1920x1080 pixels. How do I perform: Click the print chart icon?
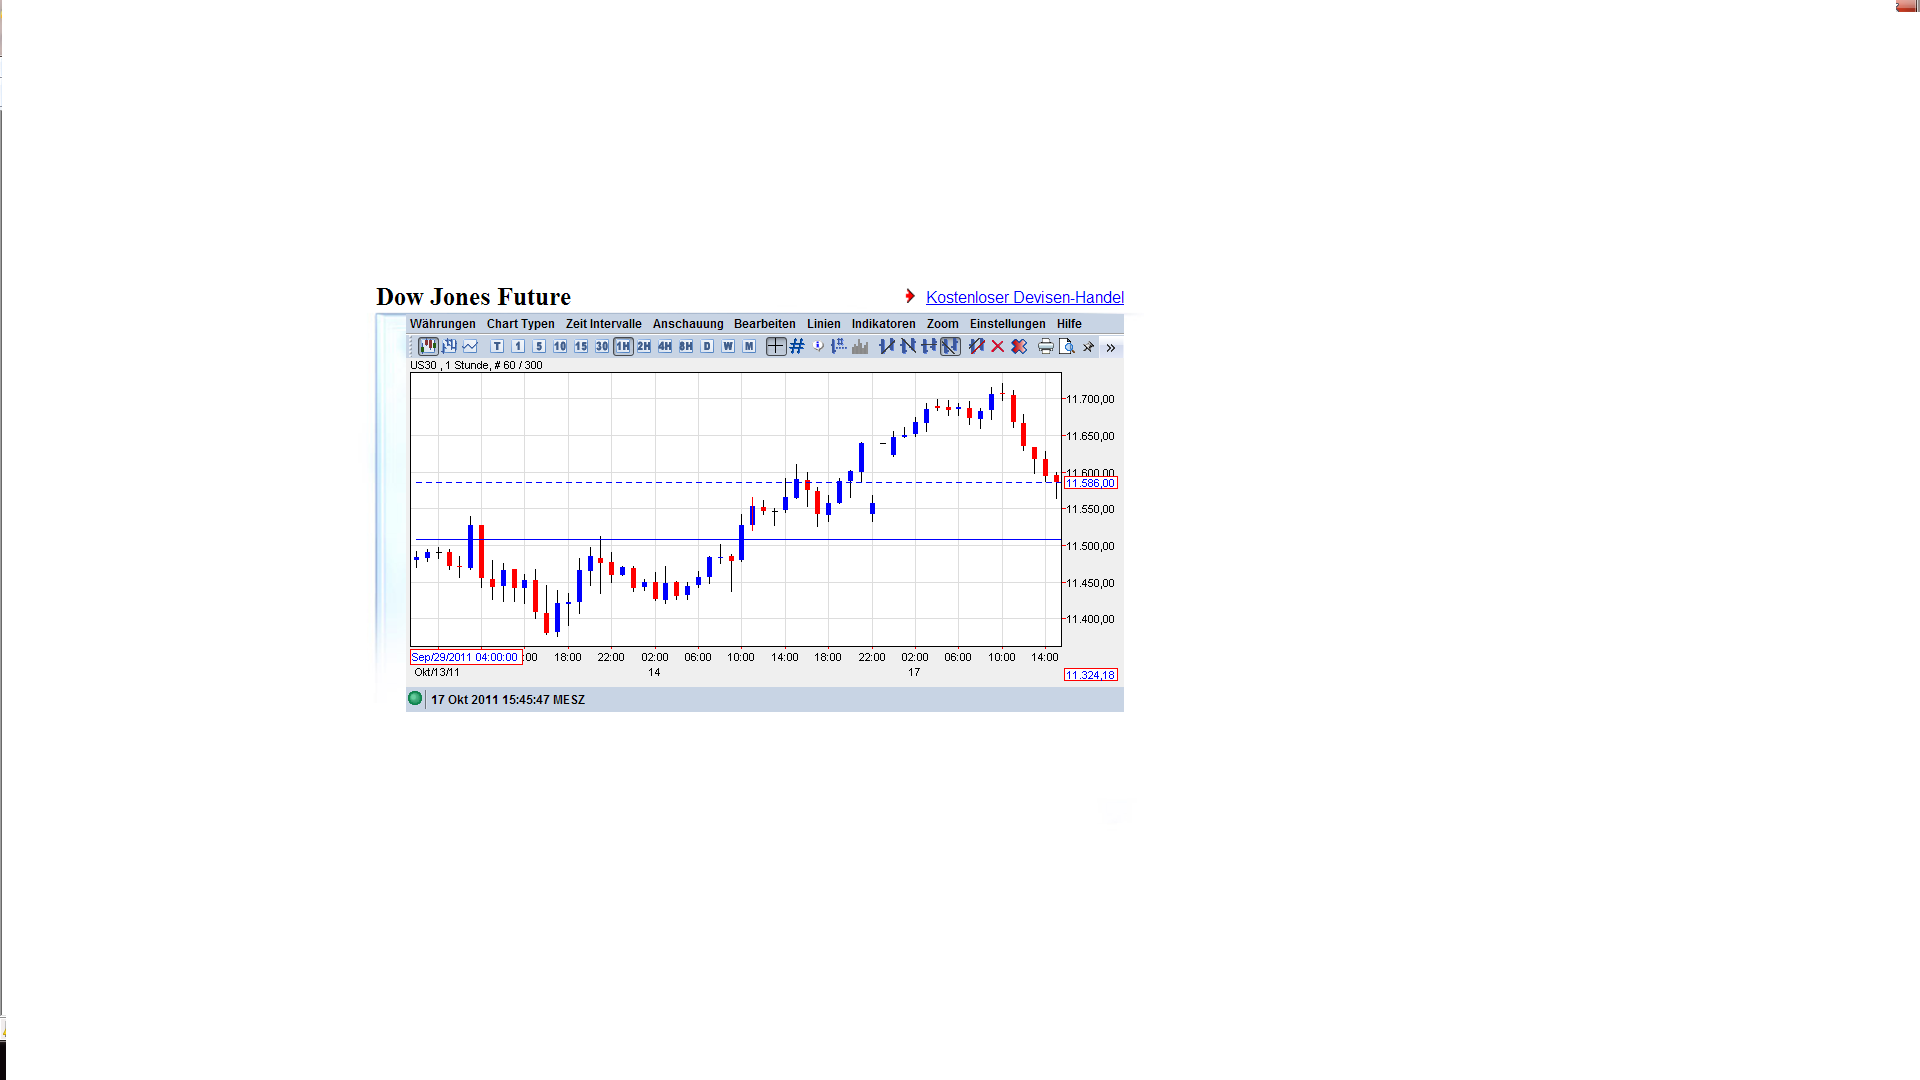pos(1045,346)
